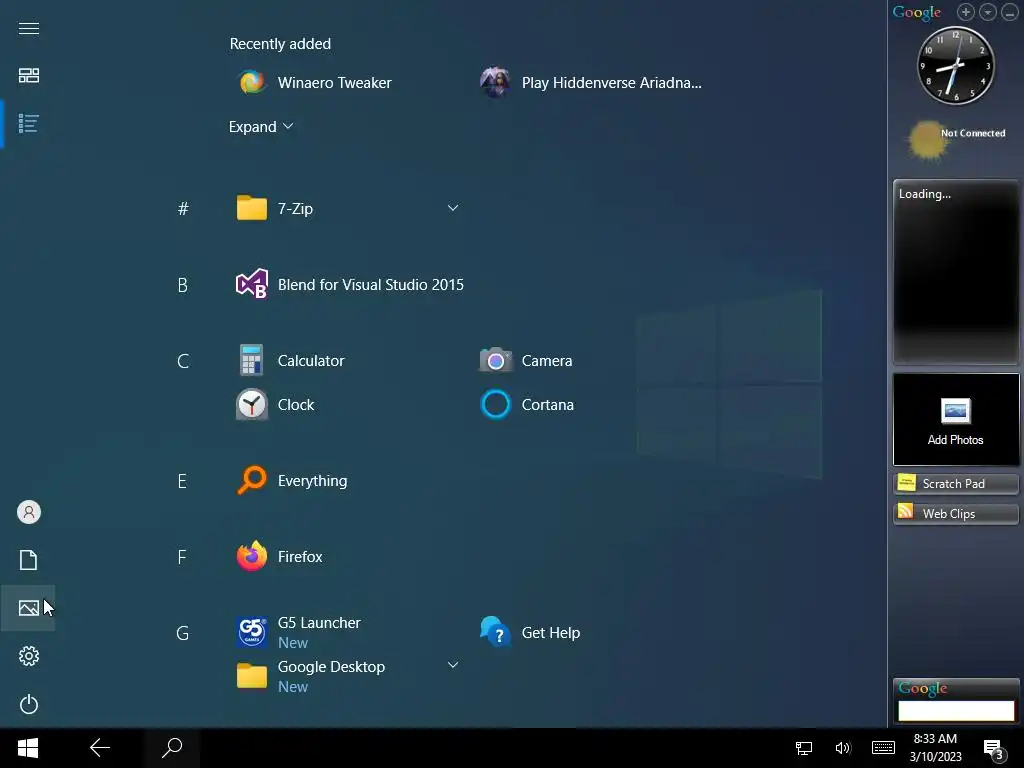1024x768 pixels.
Task: Open Documents from Start sidebar
Action: pyautogui.click(x=29, y=560)
